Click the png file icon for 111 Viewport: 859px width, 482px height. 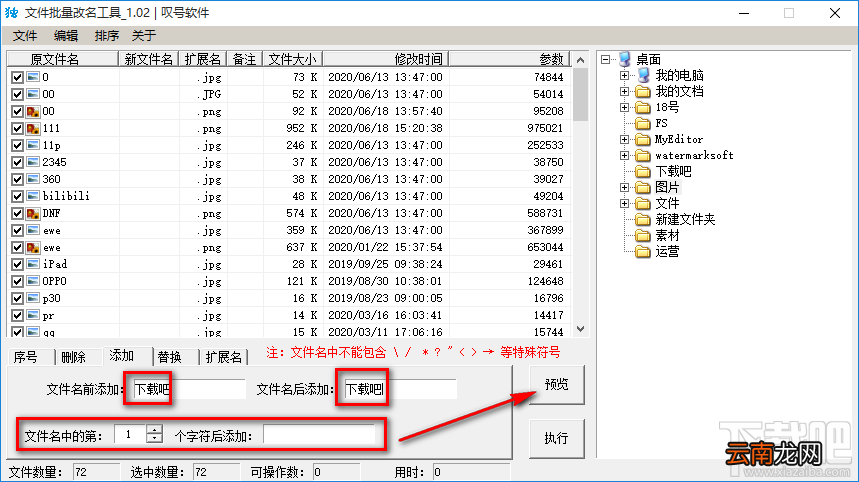click(x=33, y=128)
